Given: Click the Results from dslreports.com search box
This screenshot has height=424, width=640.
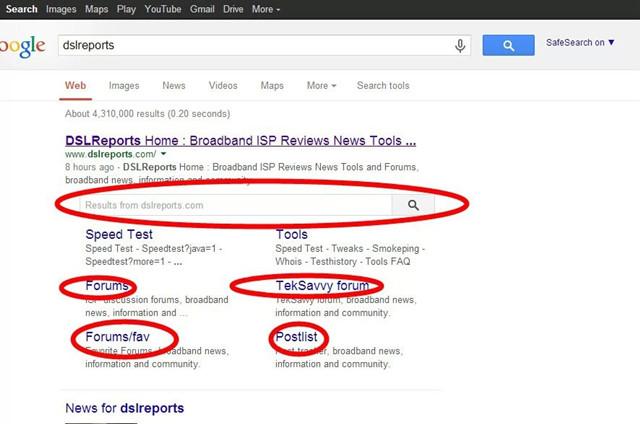Looking at the screenshot, I should (236, 205).
